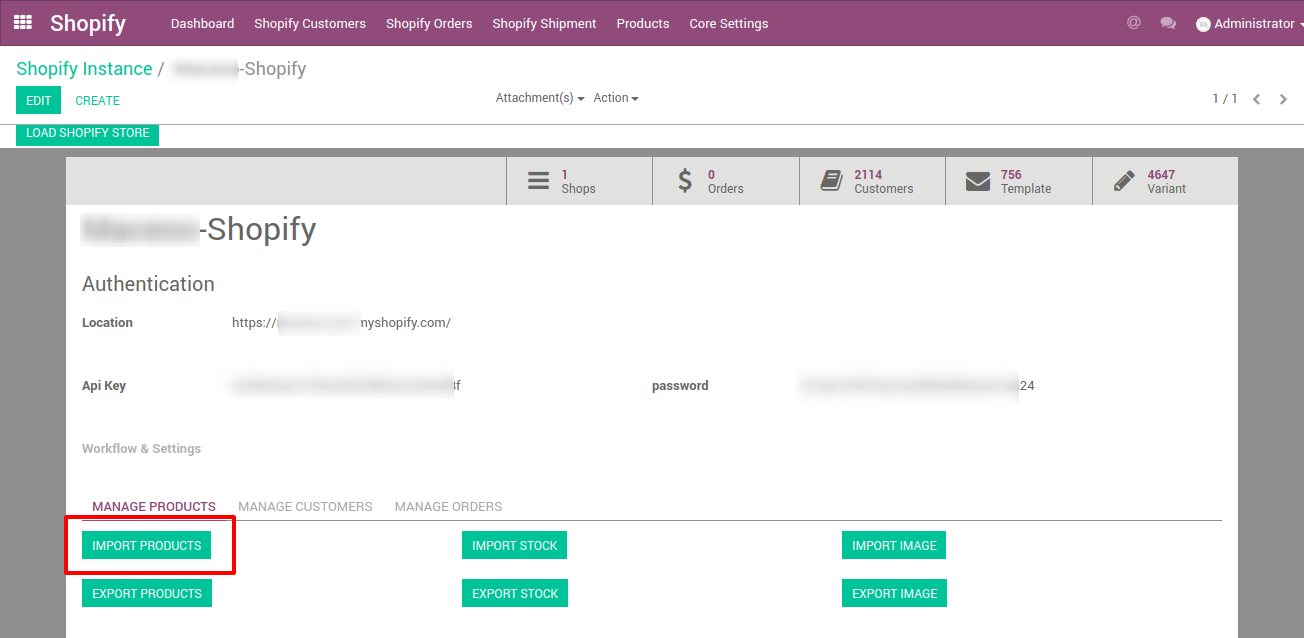
Task: Follow the Shopify Instance breadcrumb link
Action: [84, 69]
